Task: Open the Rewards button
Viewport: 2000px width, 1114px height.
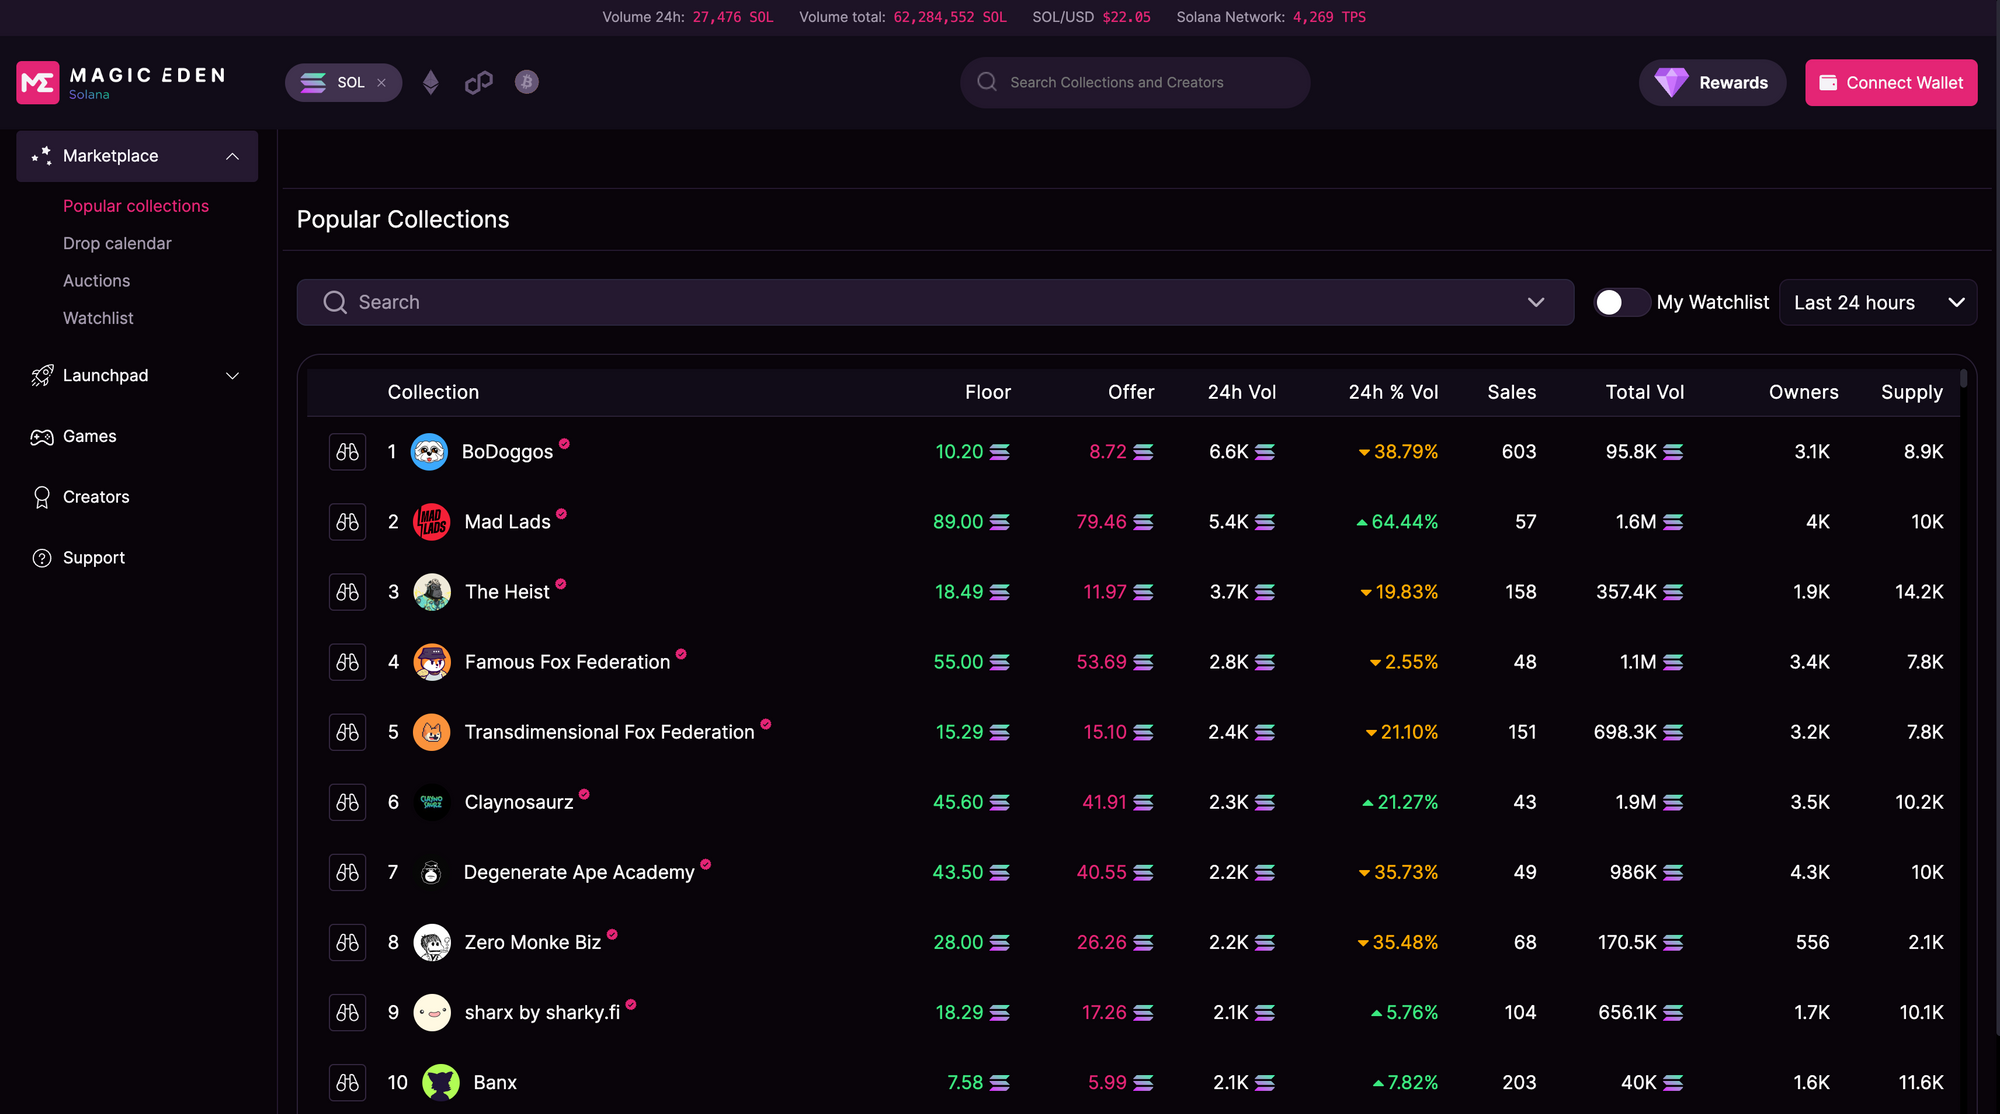Action: [1712, 83]
